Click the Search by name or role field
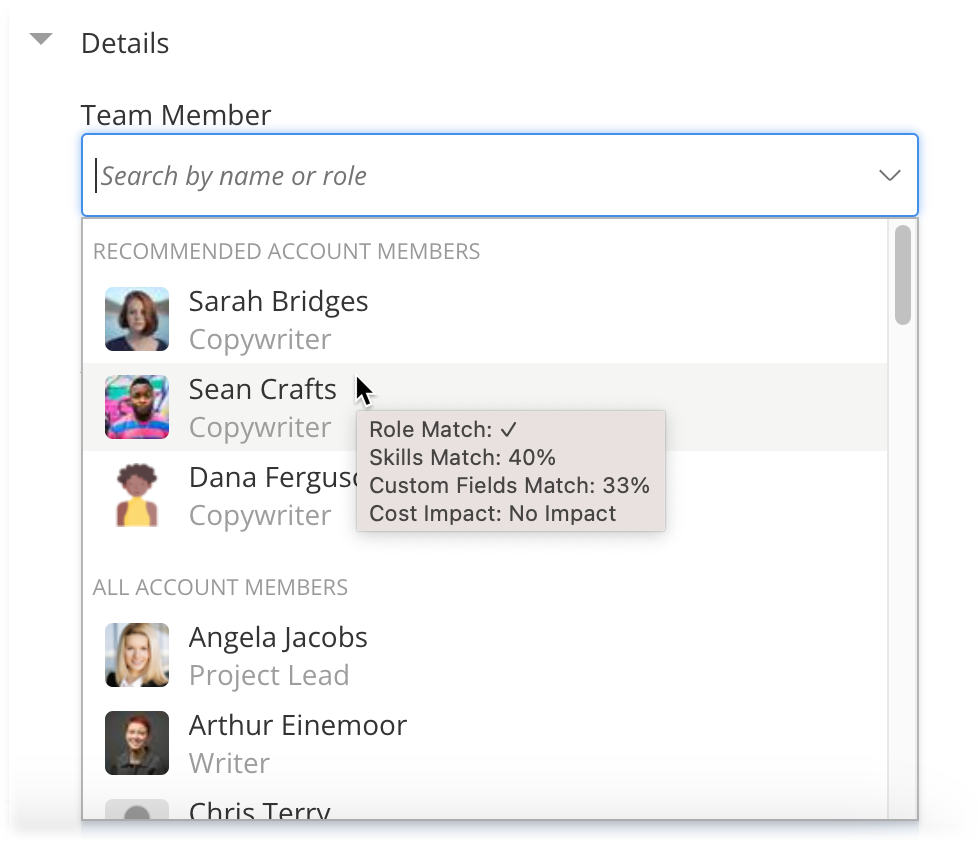 pyautogui.click(x=499, y=175)
